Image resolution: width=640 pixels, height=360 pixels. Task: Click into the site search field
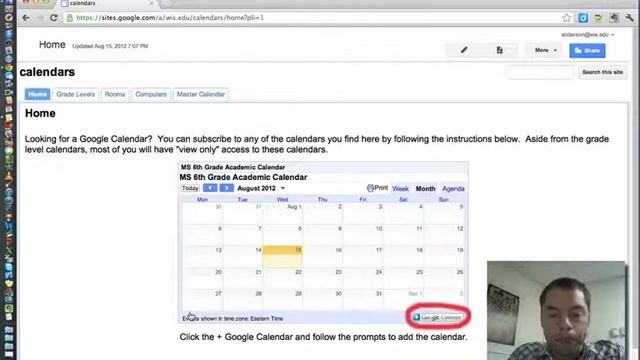point(540,72)
